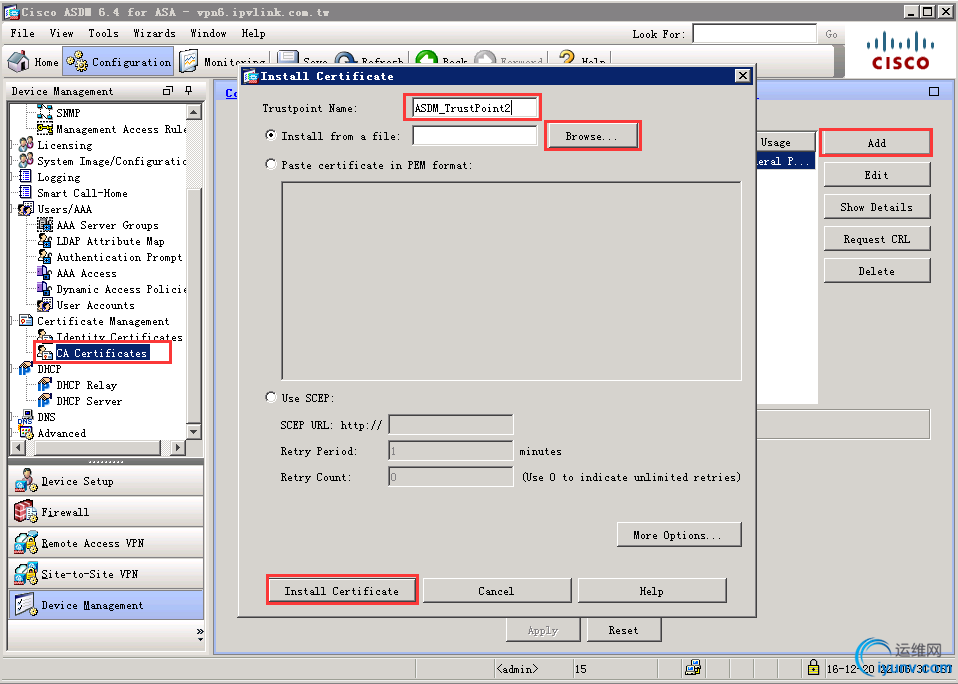Click the Device Setup panel icon
This screenshot has width=958, height=684.
pos(26,481)
